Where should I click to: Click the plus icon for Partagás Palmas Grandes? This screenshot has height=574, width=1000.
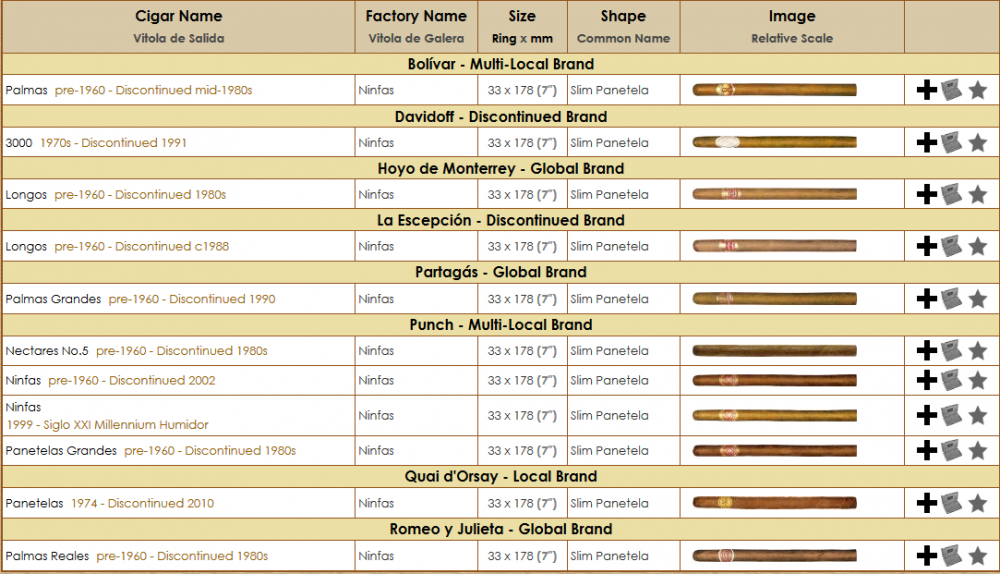tap(927, 298)
